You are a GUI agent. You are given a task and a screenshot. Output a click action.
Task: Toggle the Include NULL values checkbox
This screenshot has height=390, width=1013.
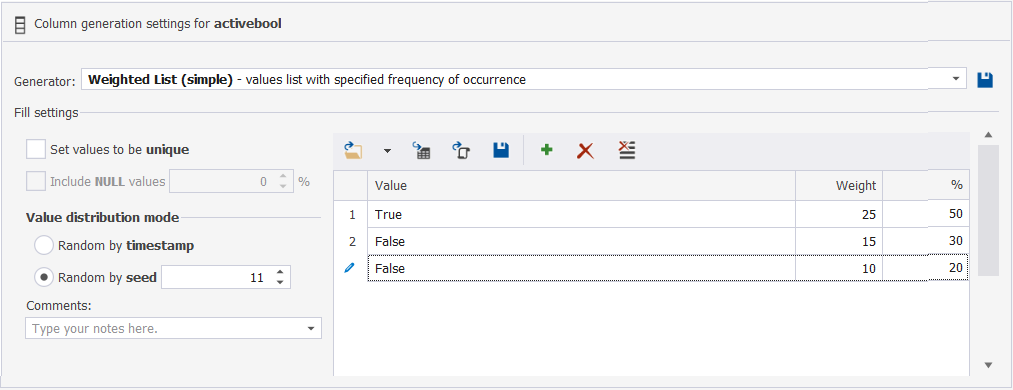point(36,181)
